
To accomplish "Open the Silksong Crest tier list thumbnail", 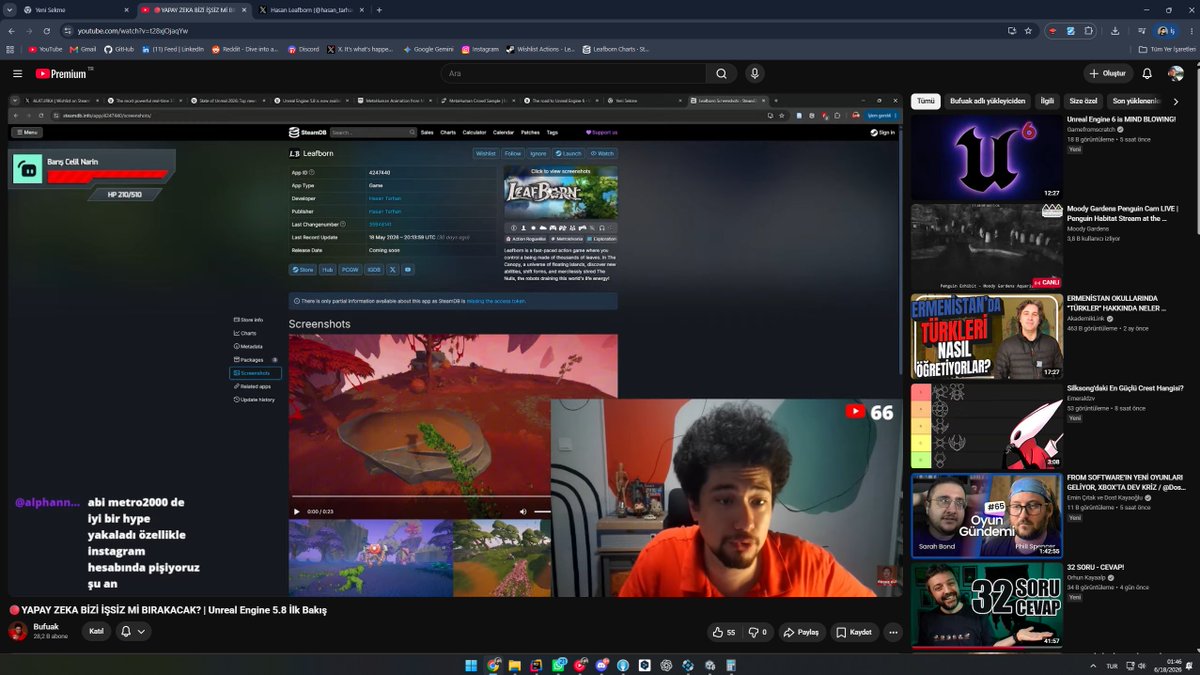I will point(986,426).
